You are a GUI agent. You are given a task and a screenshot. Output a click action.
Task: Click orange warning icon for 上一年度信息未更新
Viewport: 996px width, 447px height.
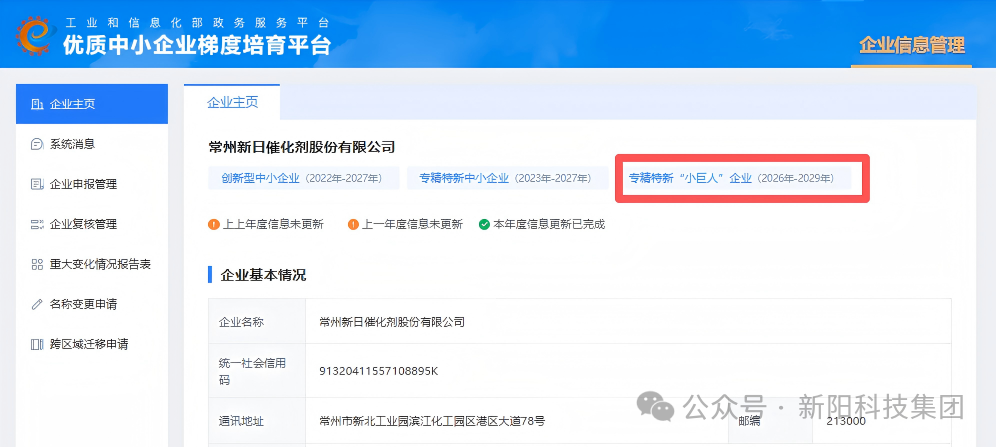click(x=353, y=224)
